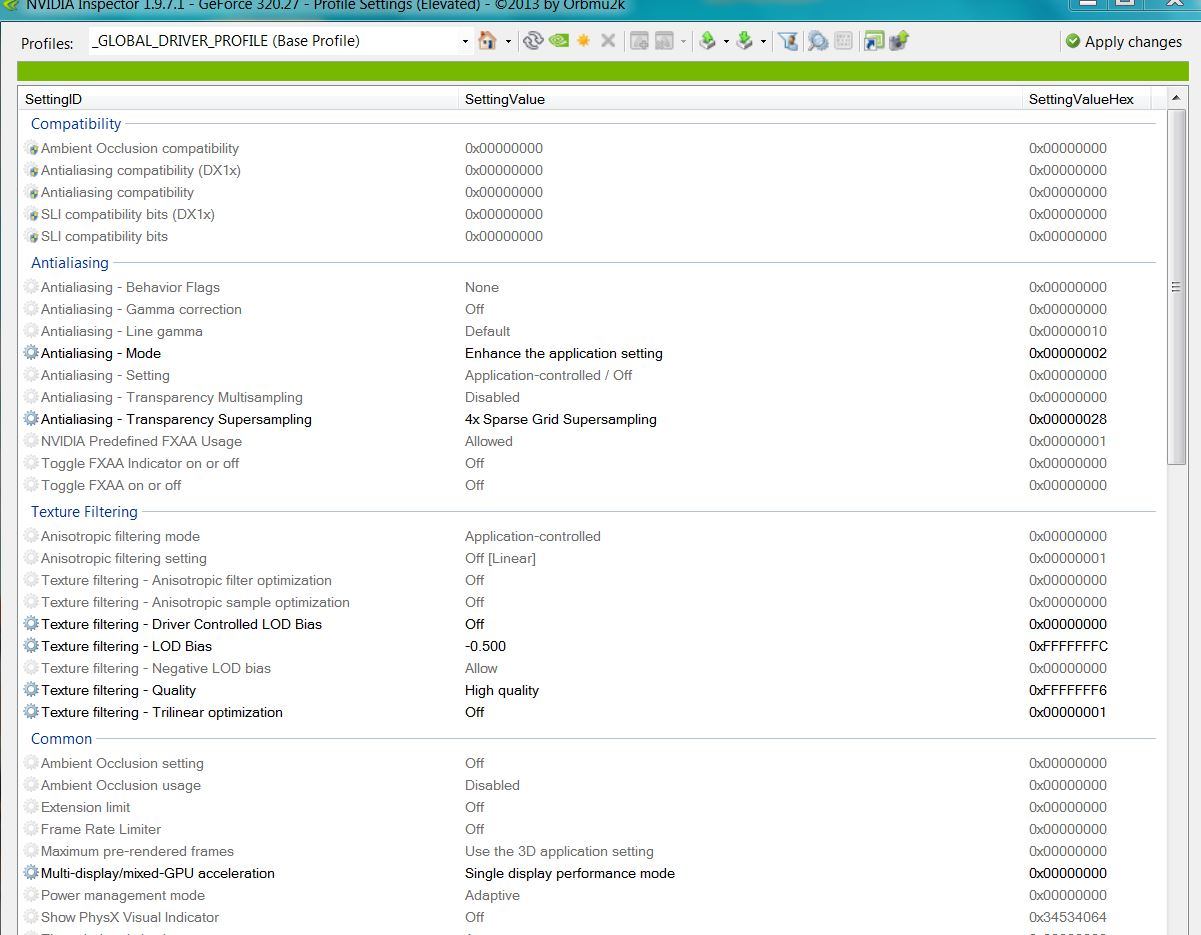This screenshot has height=935, width=1201.
Task: Click the refresh profile settings icon
Action: [x=533, y=41]
